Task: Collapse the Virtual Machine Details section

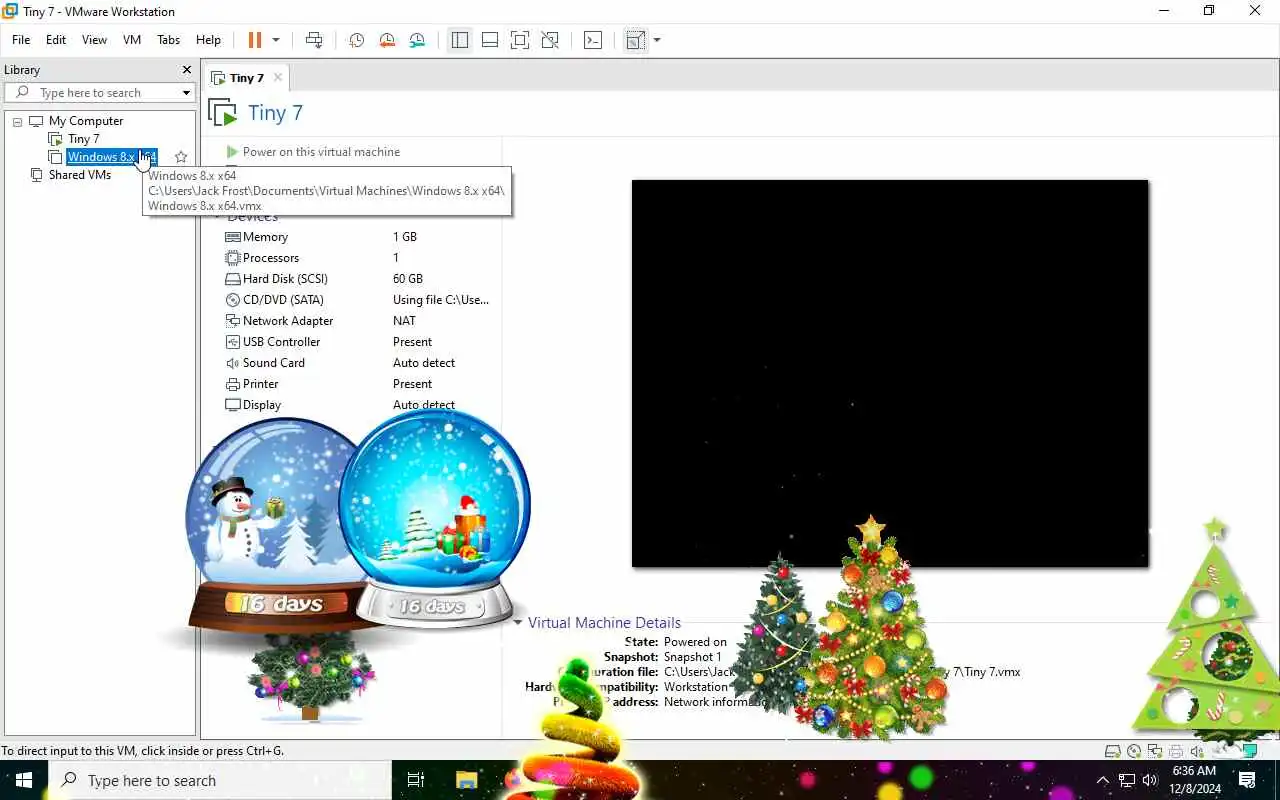Action: click(518, 622)
